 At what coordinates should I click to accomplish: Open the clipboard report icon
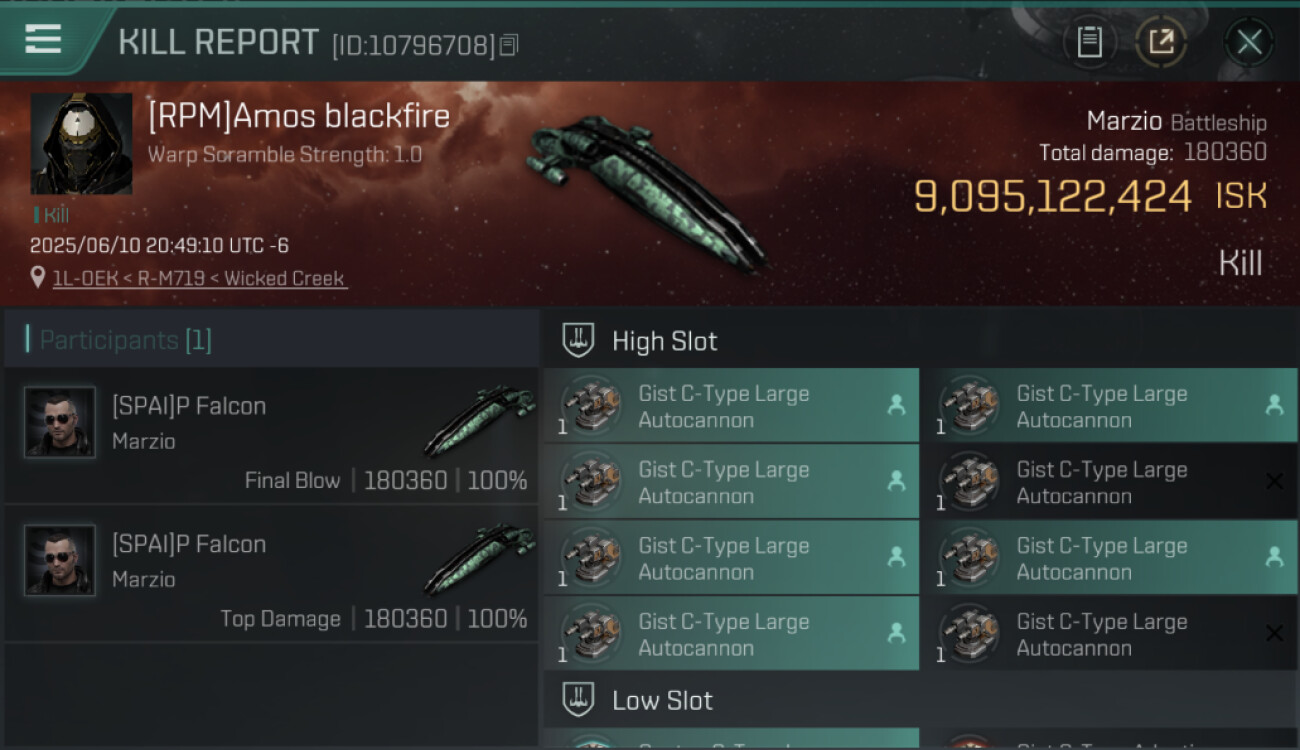pyautogui.click(x=1089, y=42)
